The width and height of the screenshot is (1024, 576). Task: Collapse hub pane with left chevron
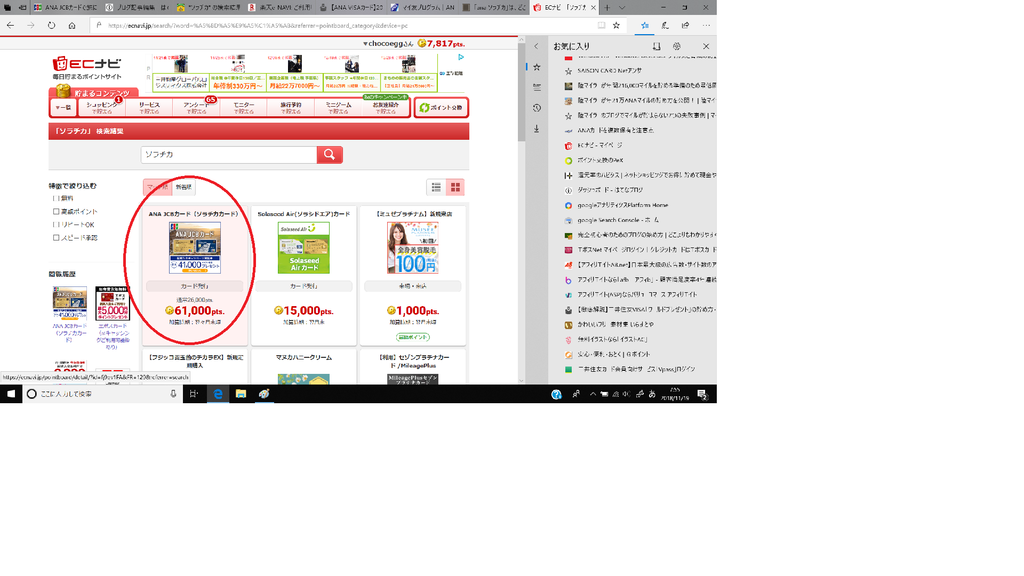point(536,46)
